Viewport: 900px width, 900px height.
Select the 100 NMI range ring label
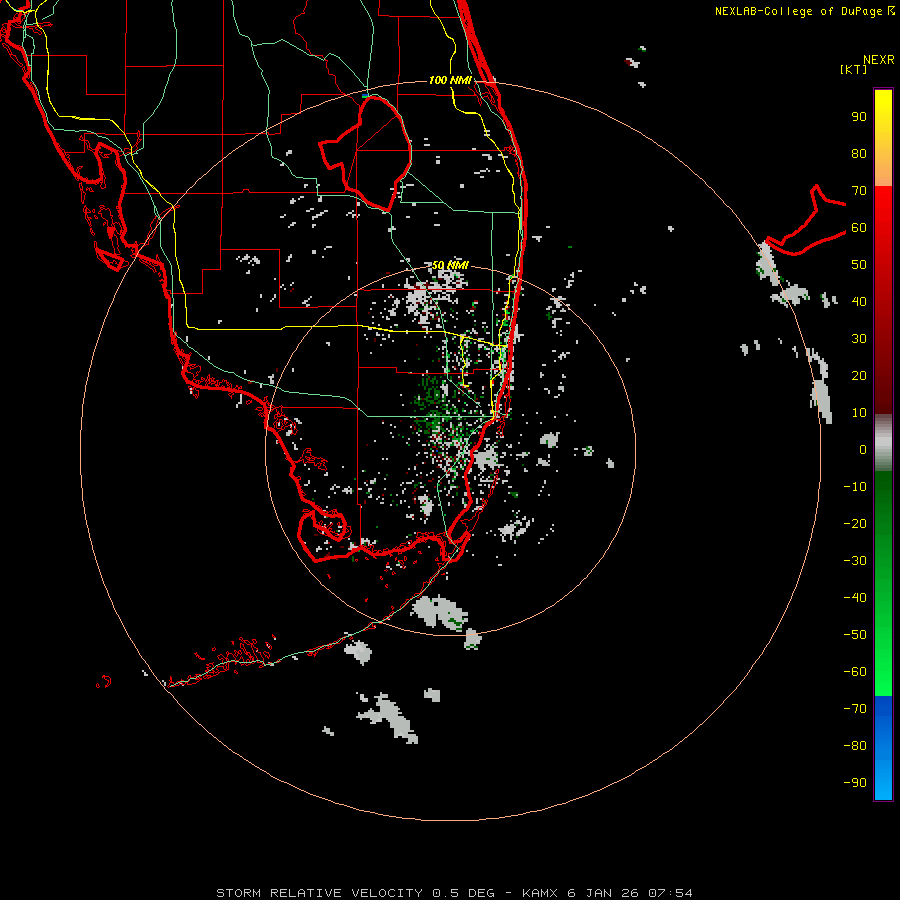coord(450,80)
